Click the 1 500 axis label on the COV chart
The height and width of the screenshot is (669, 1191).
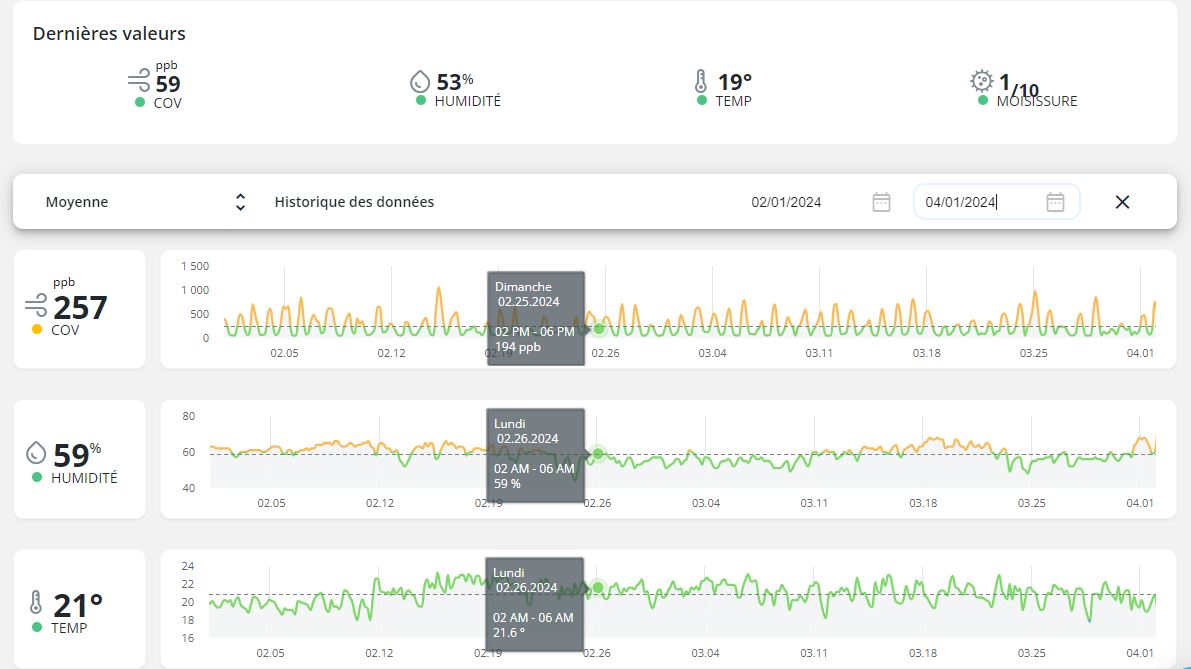[194, 266]
